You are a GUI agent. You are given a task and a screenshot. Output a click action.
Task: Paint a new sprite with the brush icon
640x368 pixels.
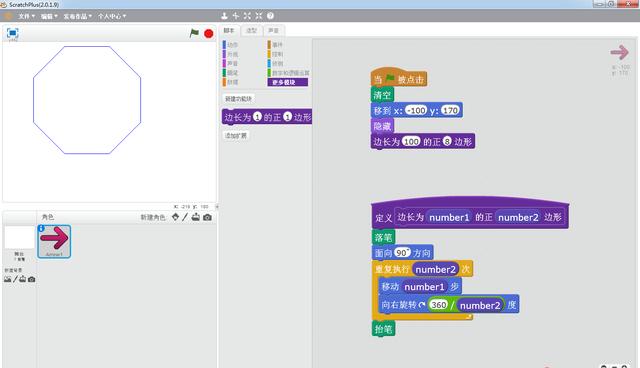(185, 217)
